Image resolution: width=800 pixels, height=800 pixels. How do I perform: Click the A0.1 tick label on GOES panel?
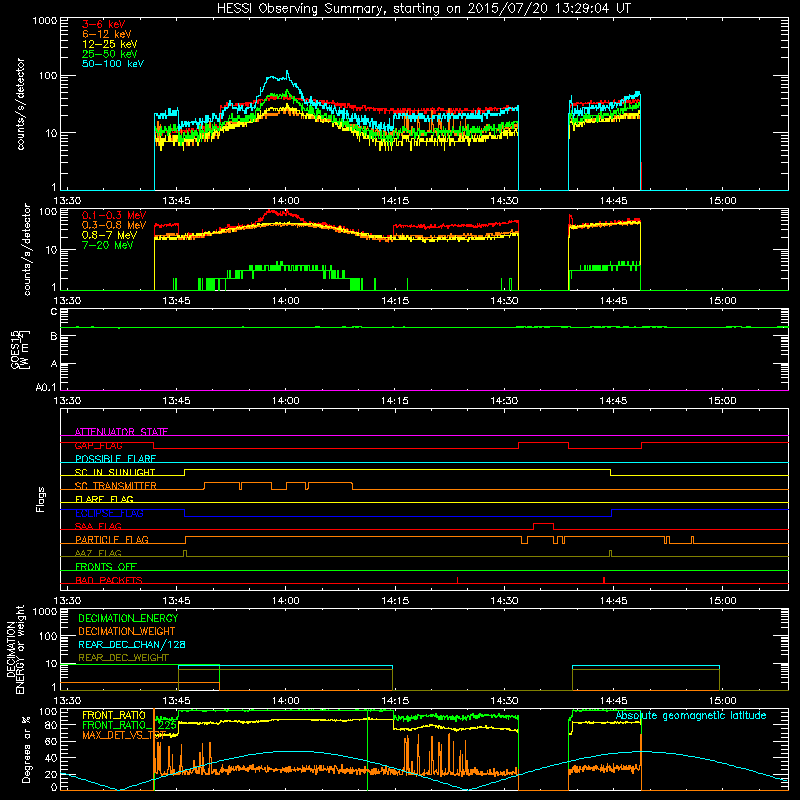[46, 388]
